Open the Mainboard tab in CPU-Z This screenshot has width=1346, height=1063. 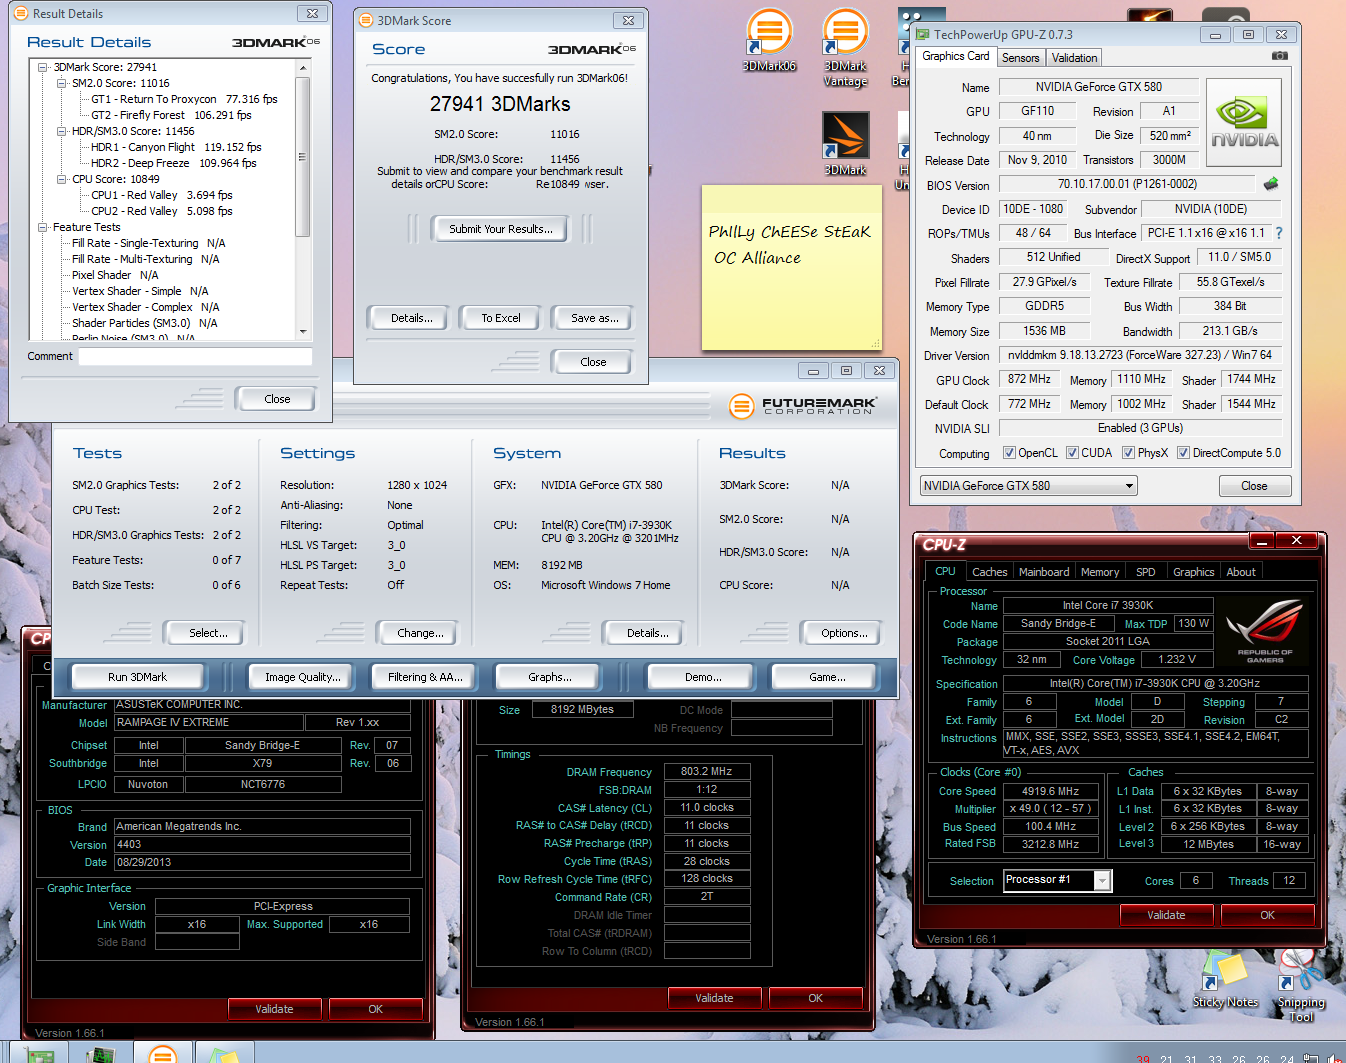click(x=1043, y=572)
